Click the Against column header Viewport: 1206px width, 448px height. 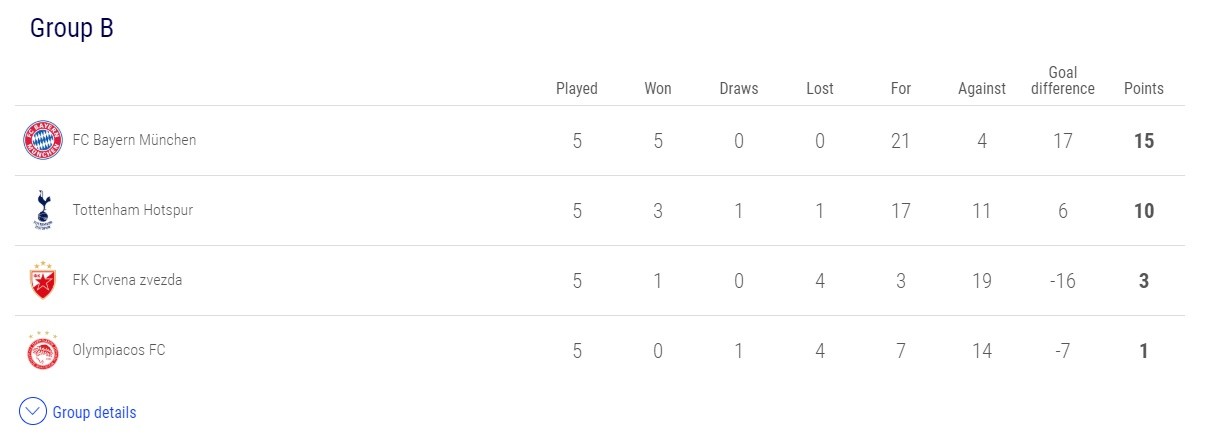pyautogui.click(x=982, y=88)
